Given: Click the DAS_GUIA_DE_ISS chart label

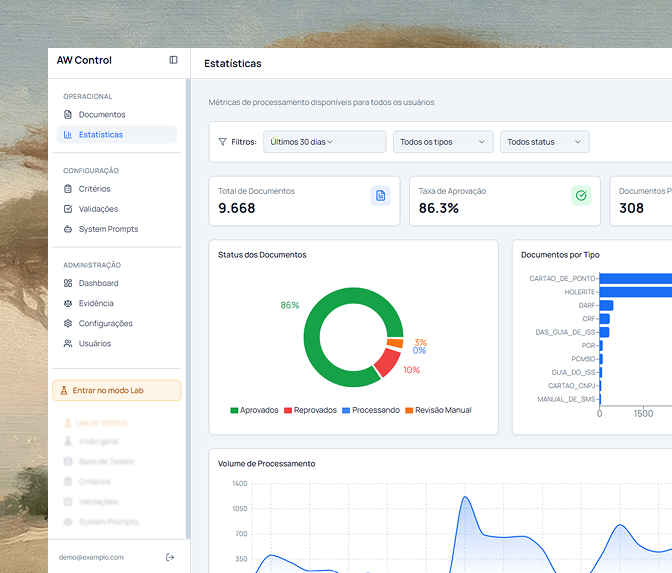Looking at the screenshot, I should click(x=565, y=332).
